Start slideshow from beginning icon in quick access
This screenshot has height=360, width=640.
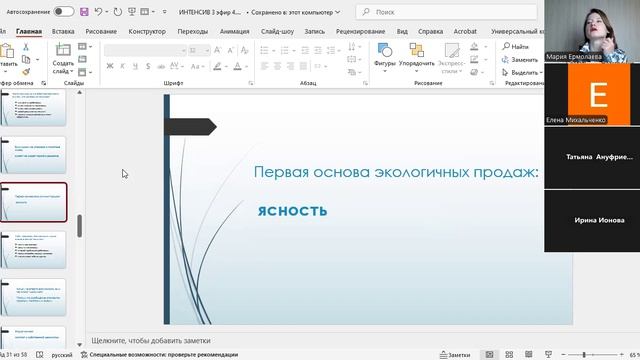pyautogui.click(x=132, y=12)
